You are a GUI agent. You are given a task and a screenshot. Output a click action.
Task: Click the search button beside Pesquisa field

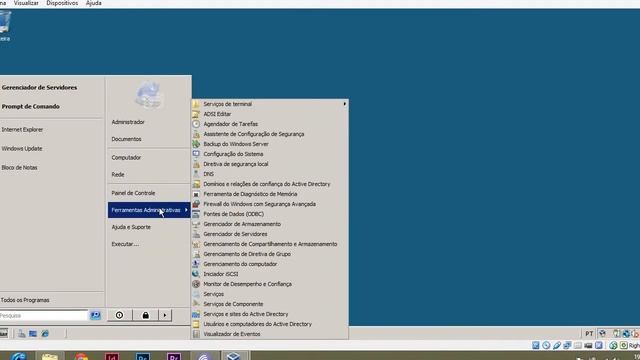coord(95,316)
